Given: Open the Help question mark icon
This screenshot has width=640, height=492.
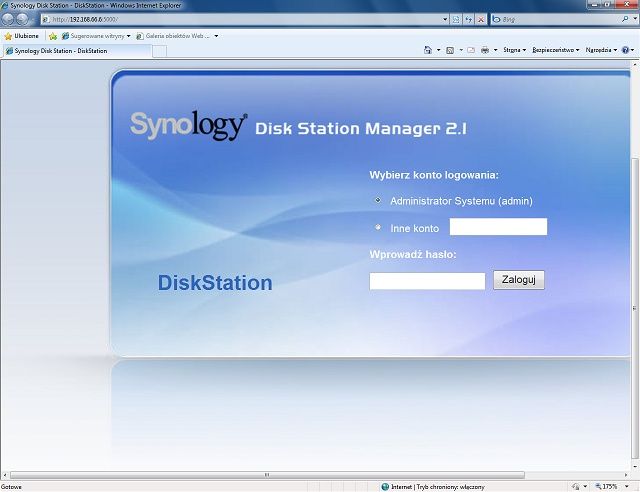Looking at the screenshot, I should [x=625, y=50].
